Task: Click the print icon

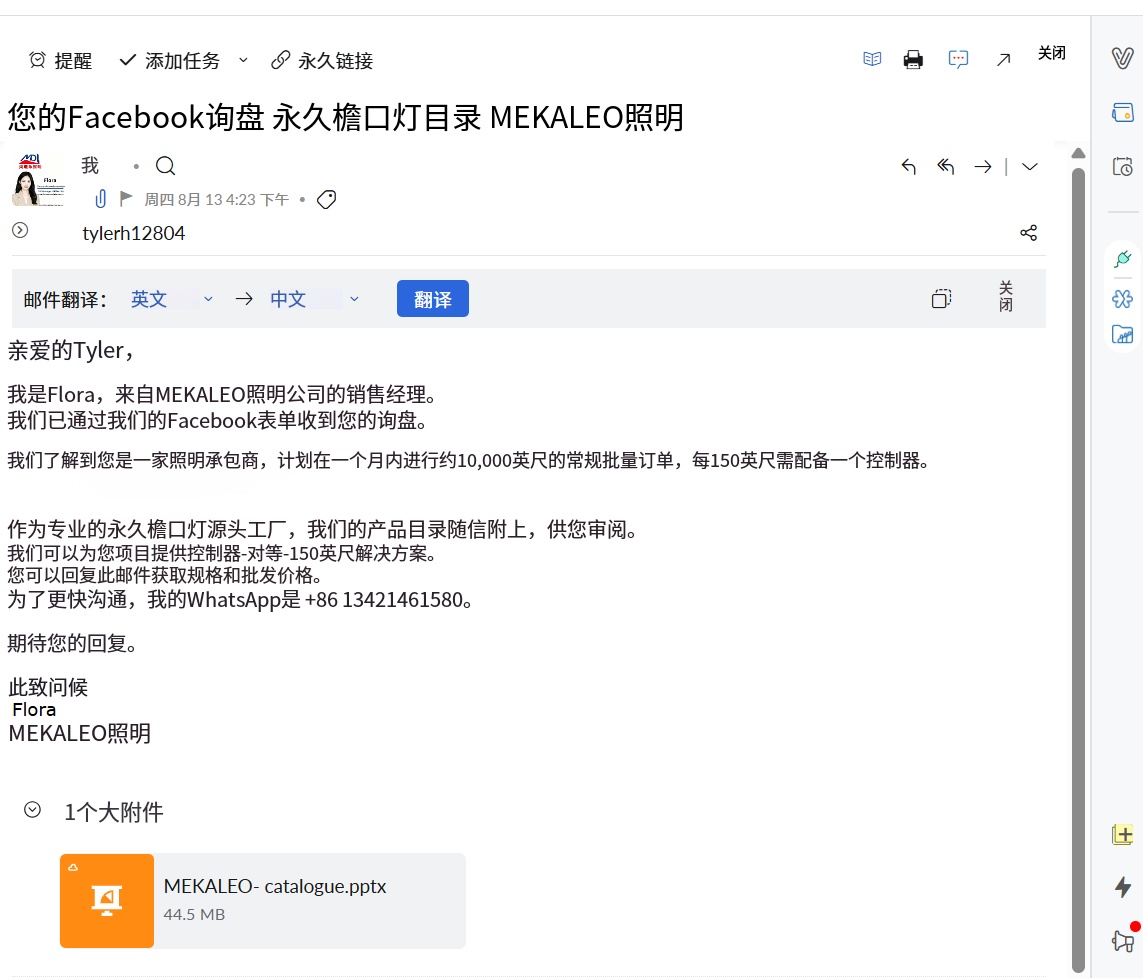Action: pyautogui.click(x=913, y=60)
